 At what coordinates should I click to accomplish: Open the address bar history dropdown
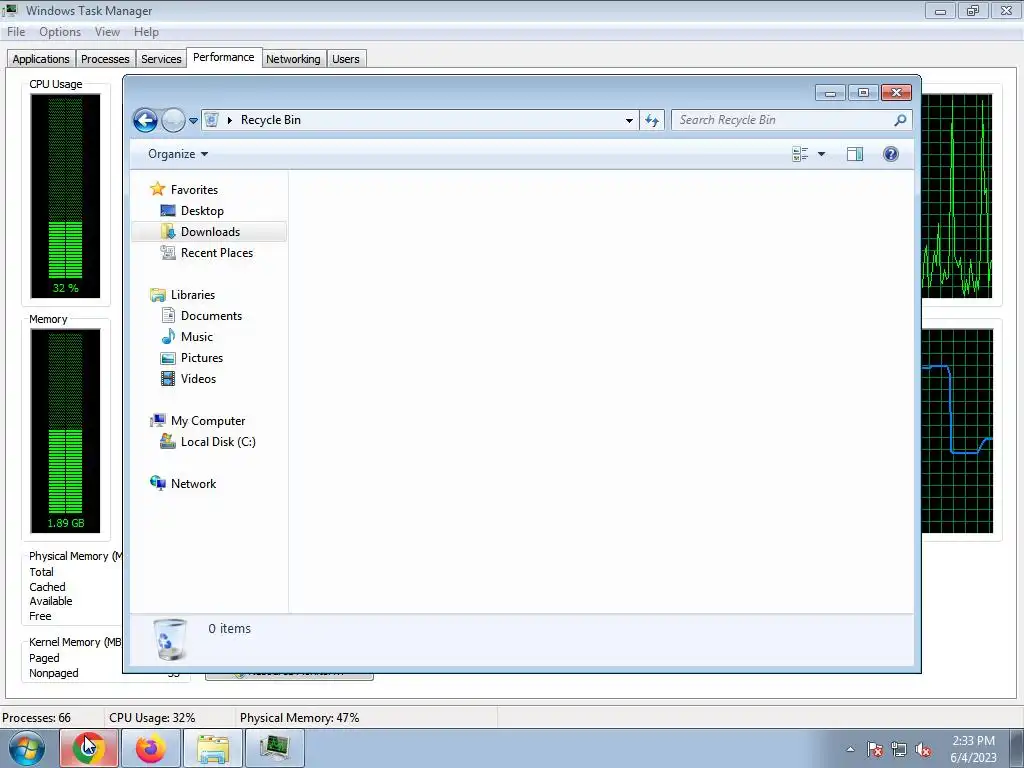click(629, 120)
